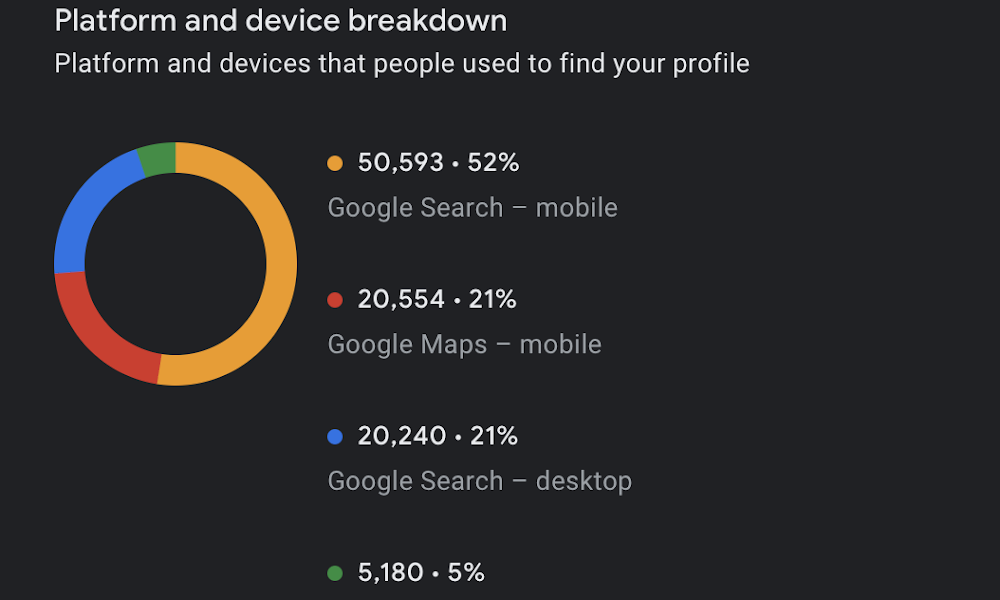Click the 20,554 · 21% value
1000x600 pixels.
tap(437, 299)
